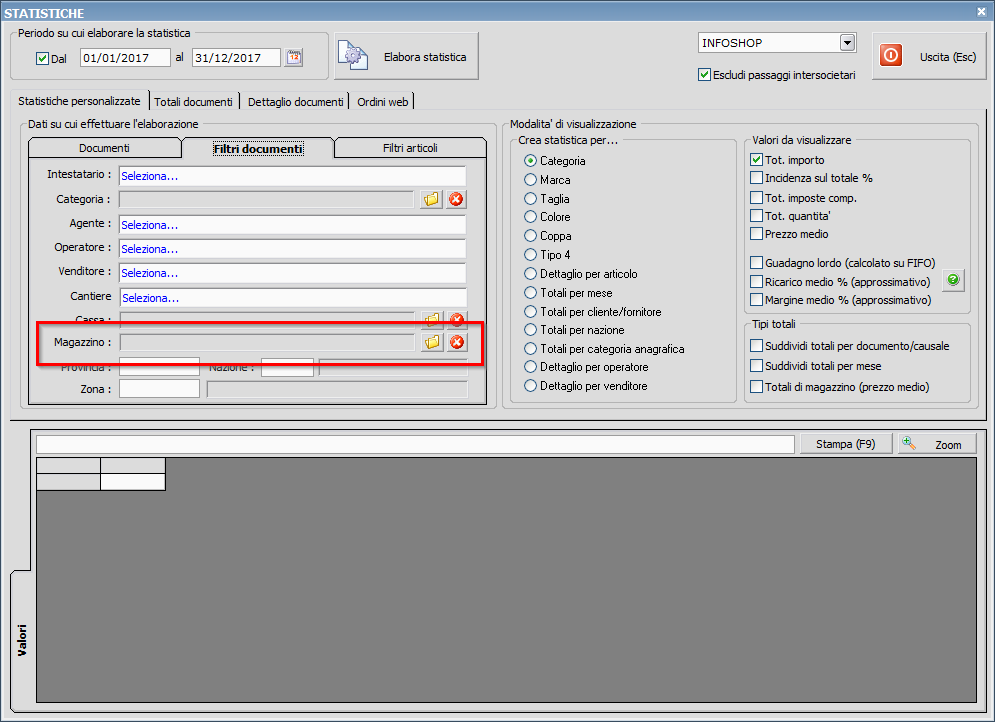This screenshot has height=722, width=995.
Task: Open folder browse icon for Cassa
Action: [432, 318]
